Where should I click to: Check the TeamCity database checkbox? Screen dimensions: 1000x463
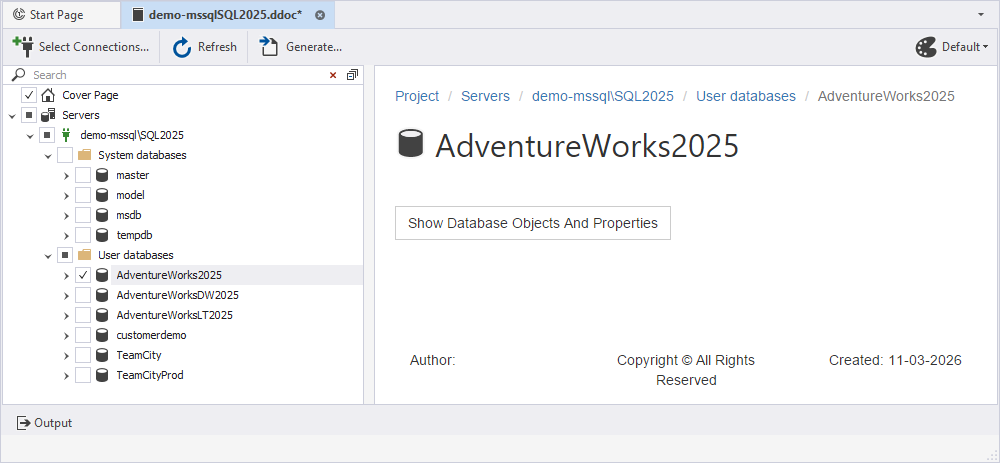(x=83, y=355)
